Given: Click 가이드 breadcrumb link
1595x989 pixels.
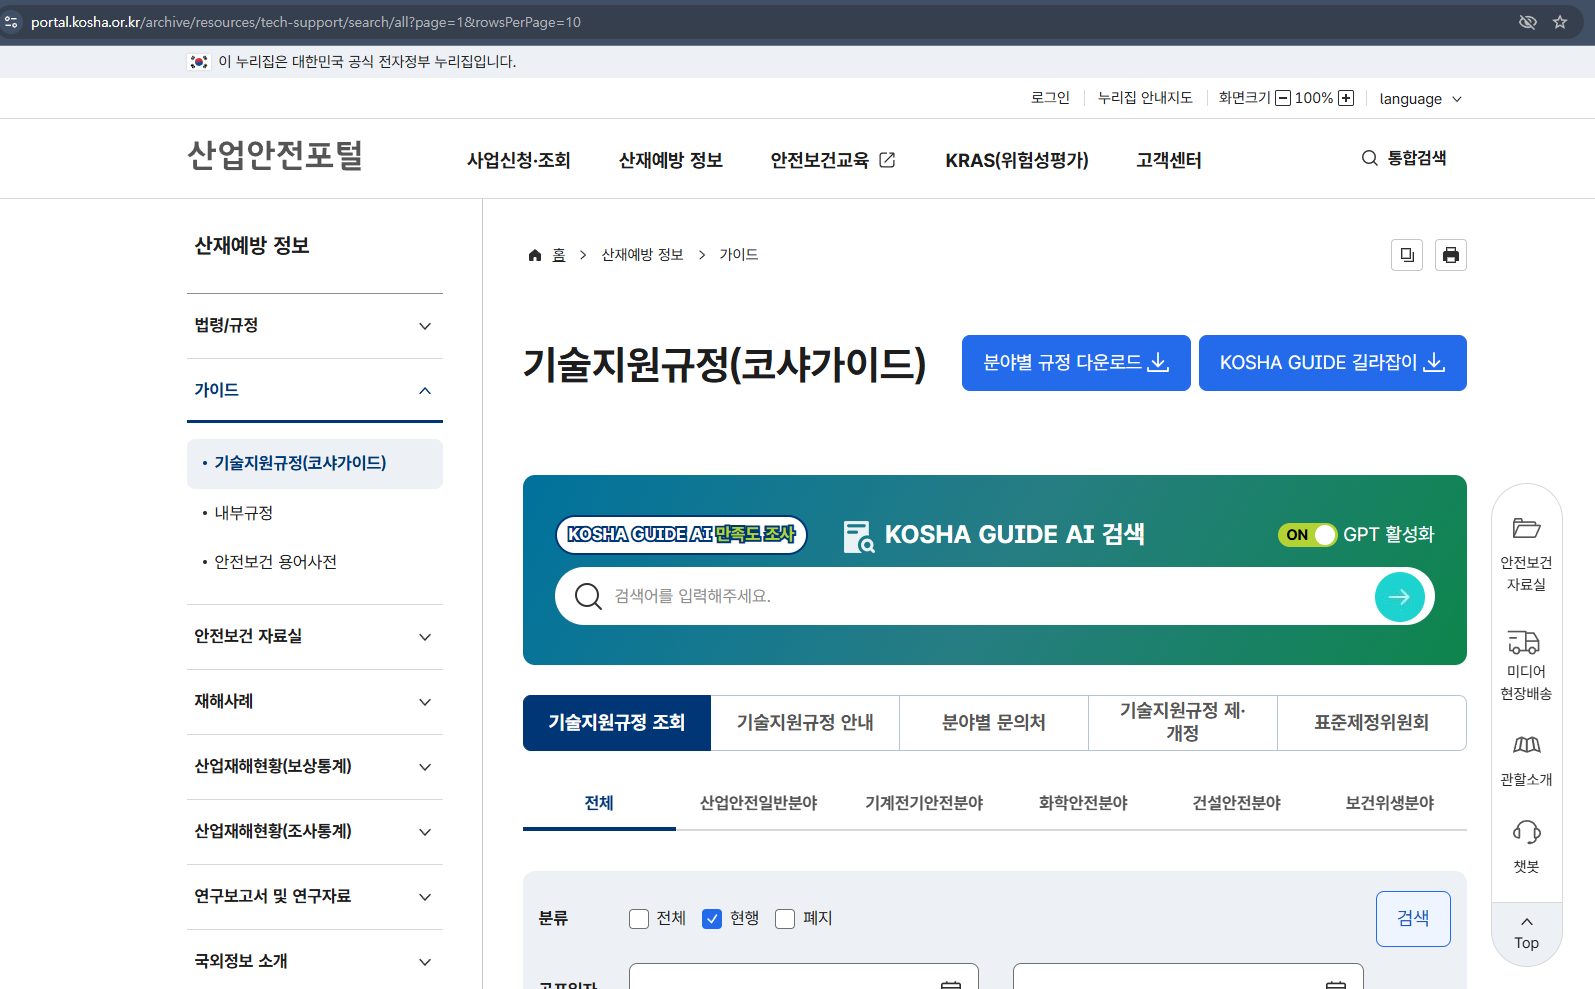Looking at the screenshot, I should (x=739, y=255).
